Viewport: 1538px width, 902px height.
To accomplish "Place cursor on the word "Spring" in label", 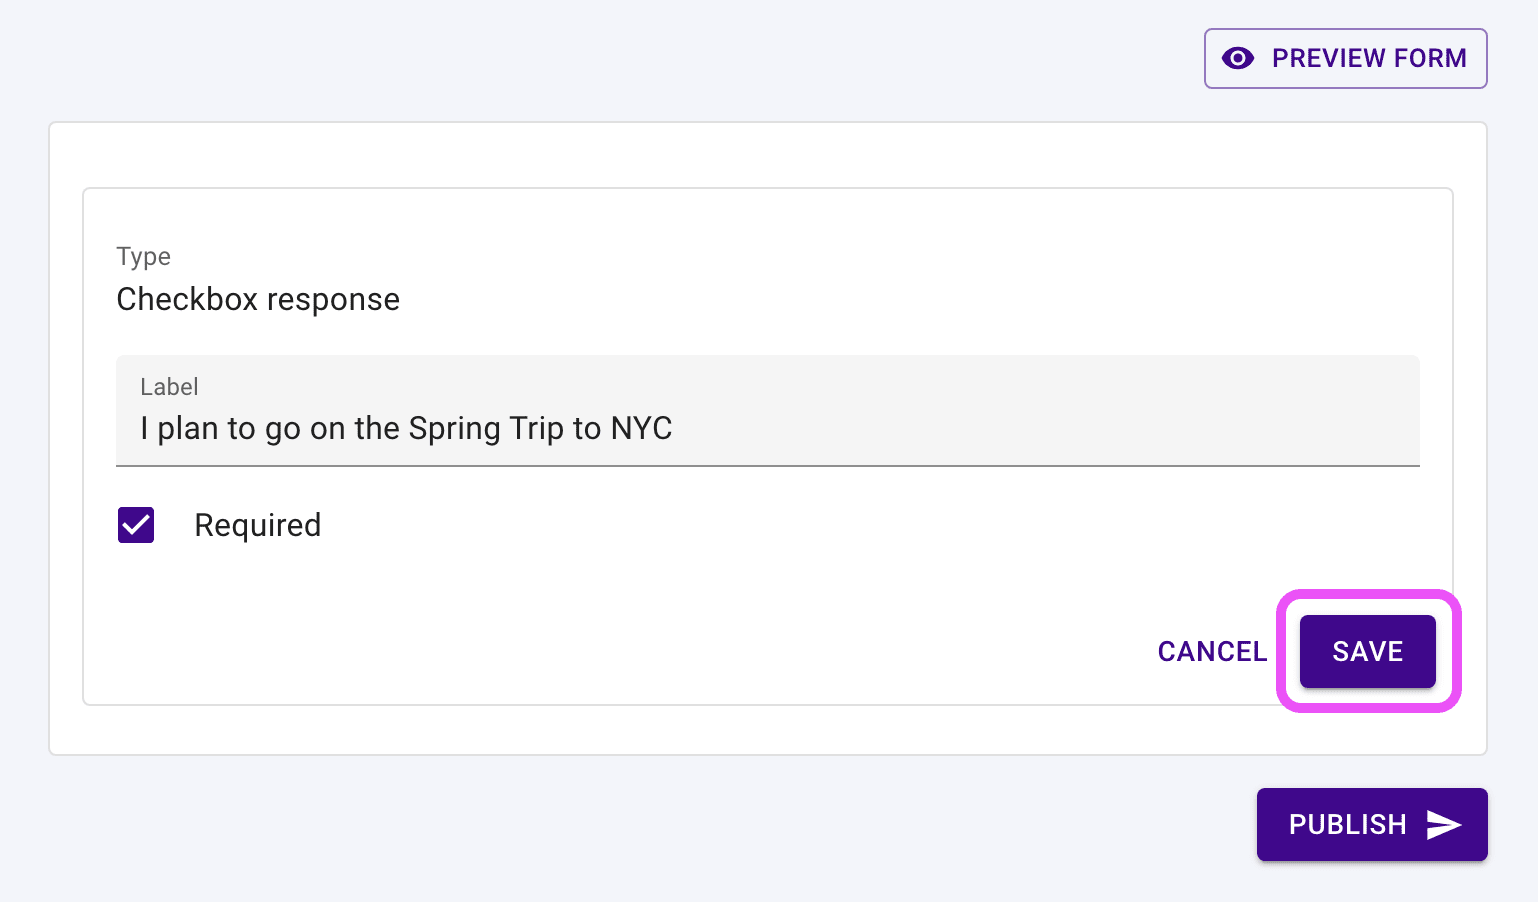I will [454, 428].
